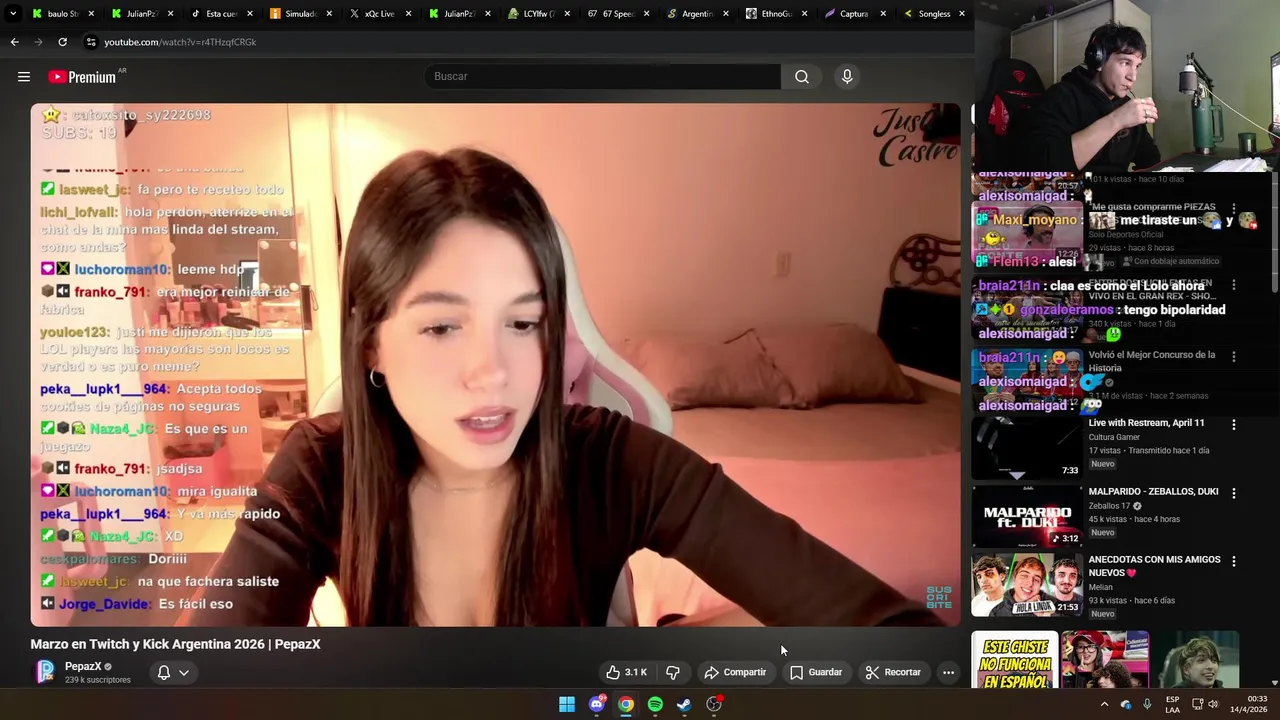
Task: Open OneDrive cloud icon in tray
Action: [1126, 704]
